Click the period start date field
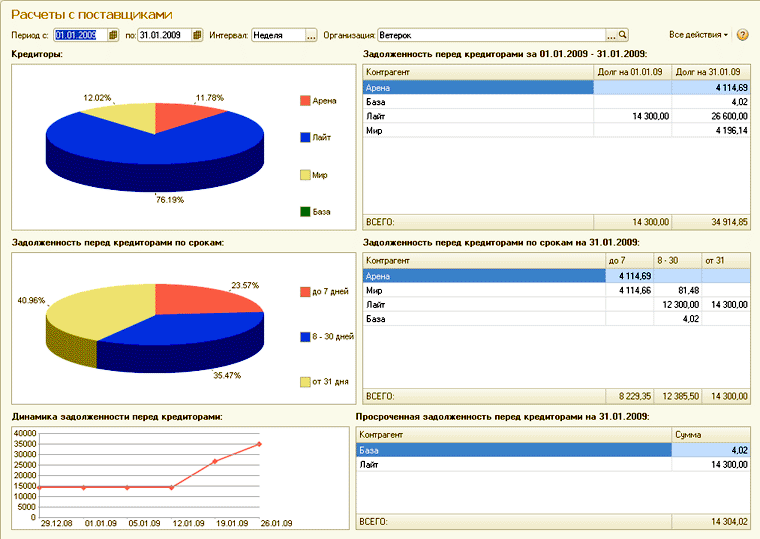 click(x=79, y=35)
